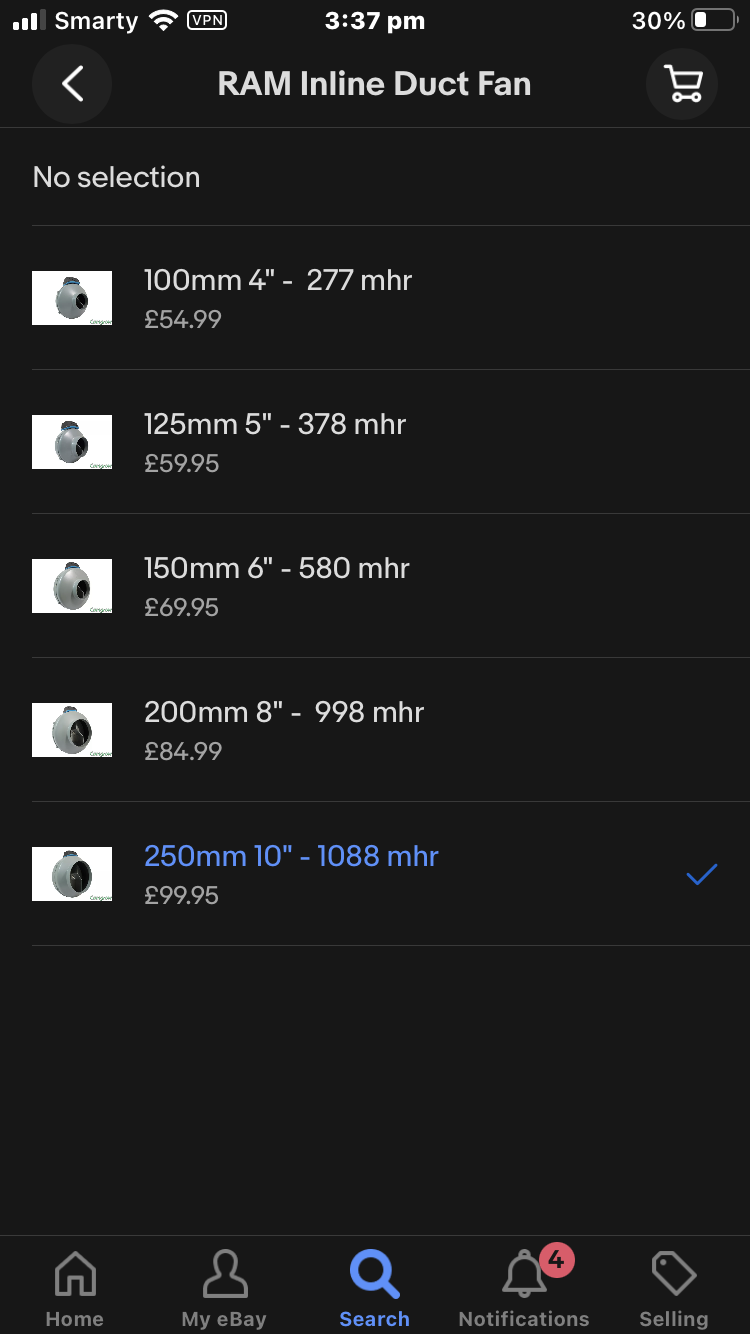The width and height of the screenshot is (750, 1334).
Task: Choose the No selection option
Action: click(x=117, y=177)
